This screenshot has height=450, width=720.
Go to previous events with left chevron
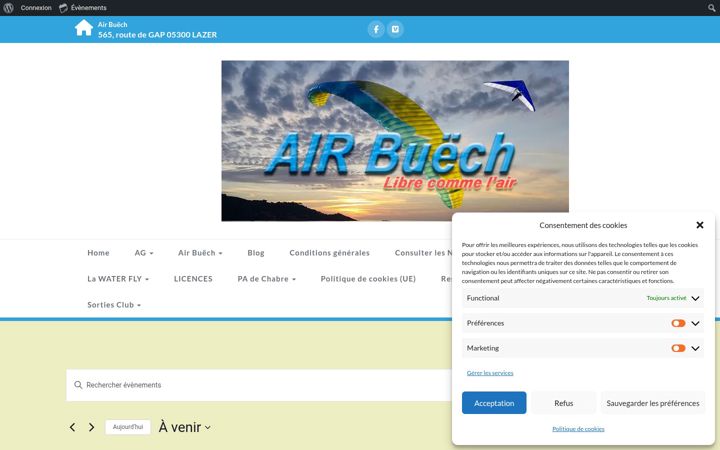click(73, 428)
